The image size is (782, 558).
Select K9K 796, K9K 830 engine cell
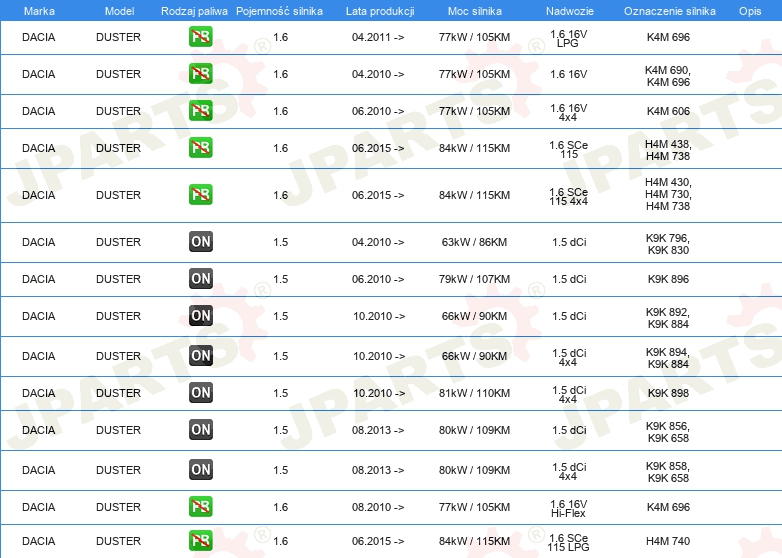(x=668, y=244)
